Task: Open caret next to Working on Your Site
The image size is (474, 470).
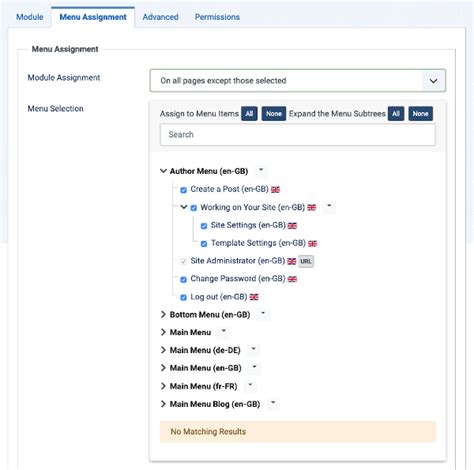Action: 329,206
